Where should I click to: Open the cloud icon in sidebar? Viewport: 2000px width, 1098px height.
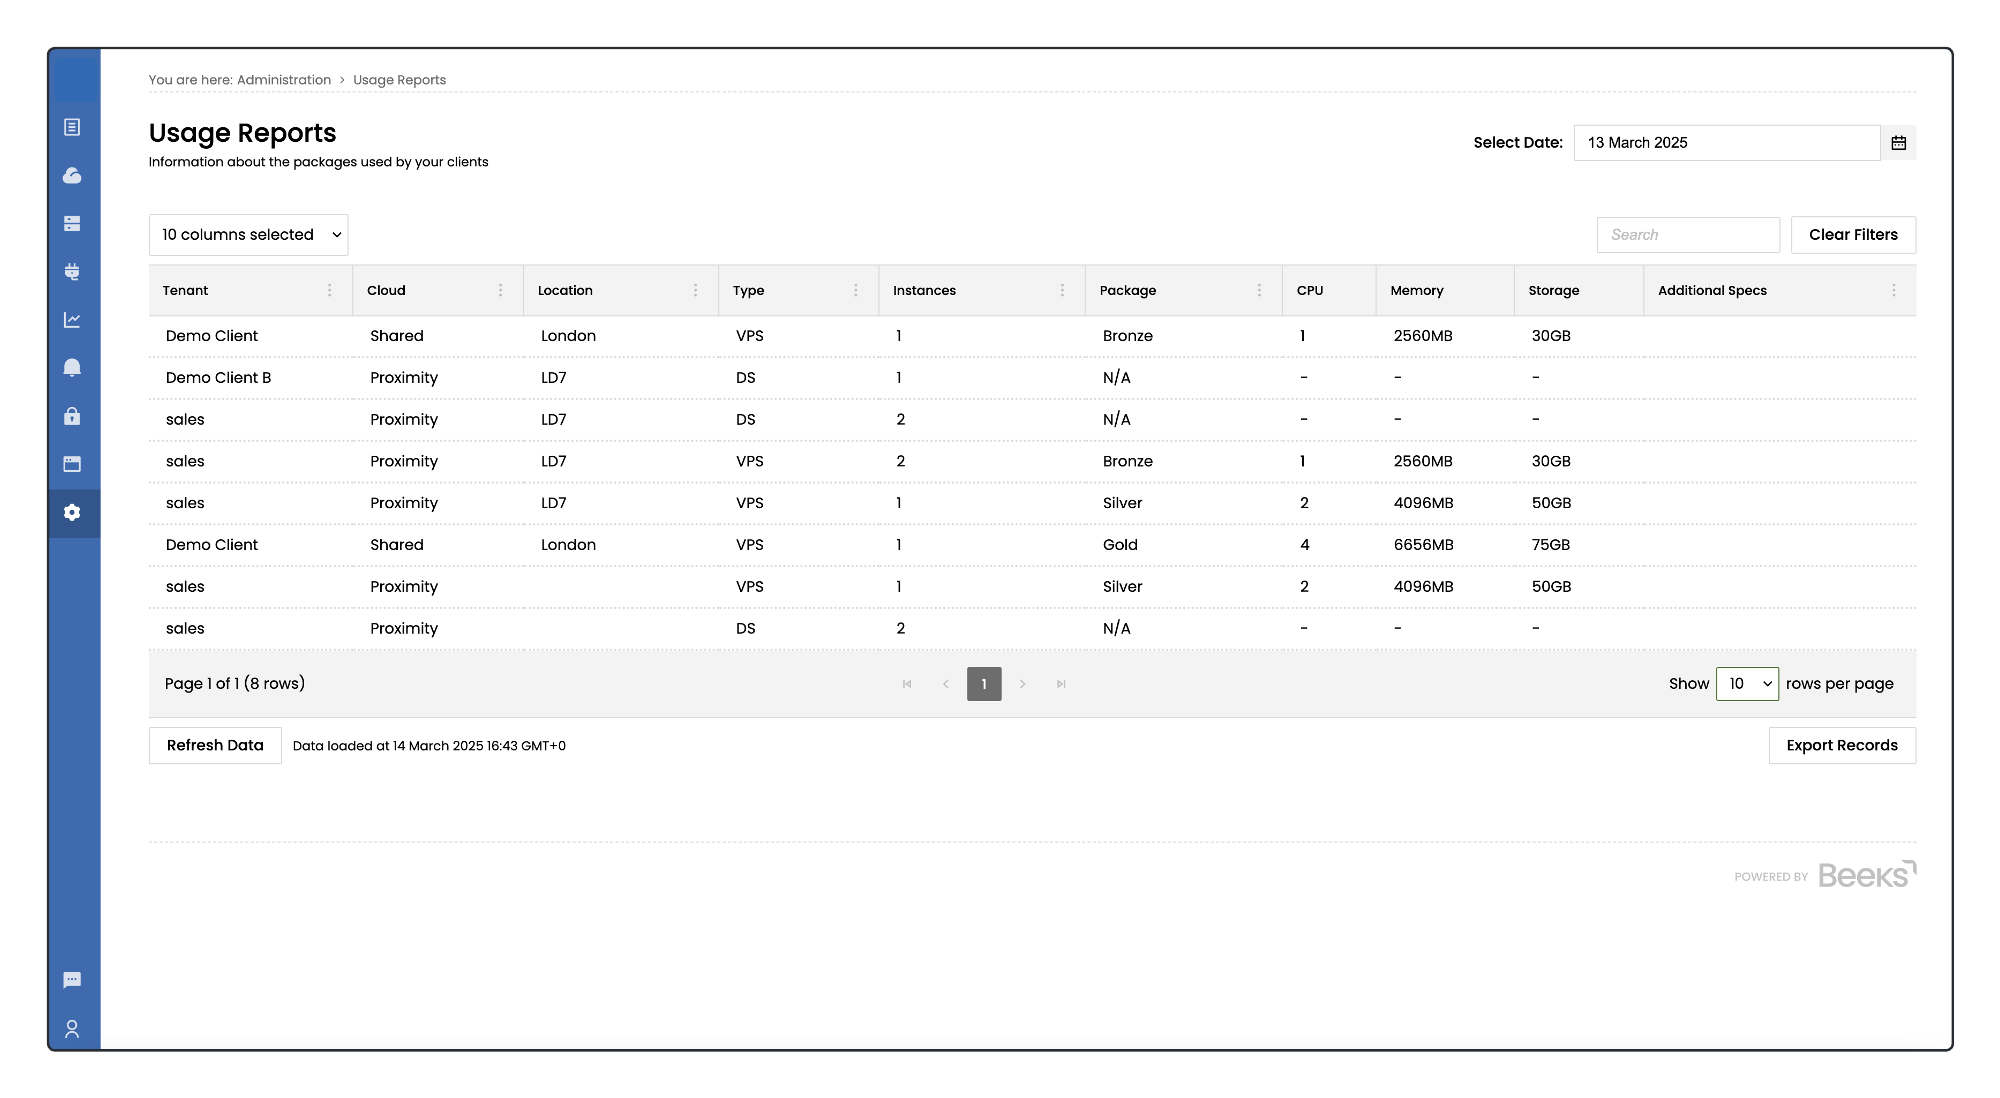click(72, 176)
